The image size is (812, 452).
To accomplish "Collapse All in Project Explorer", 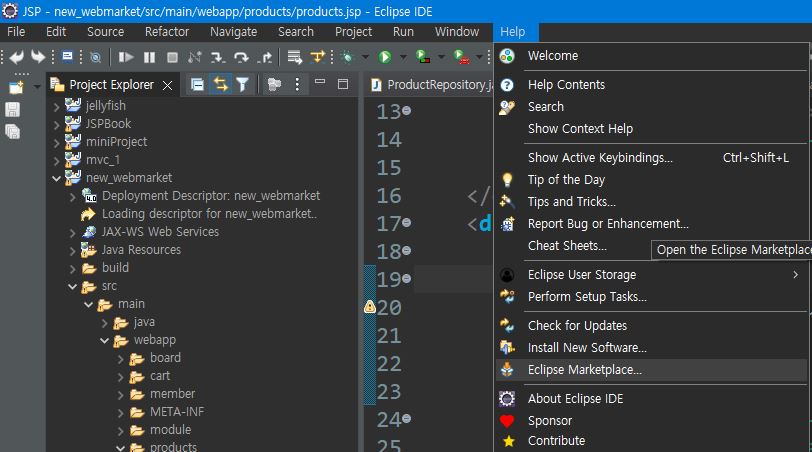I will 197,84.
